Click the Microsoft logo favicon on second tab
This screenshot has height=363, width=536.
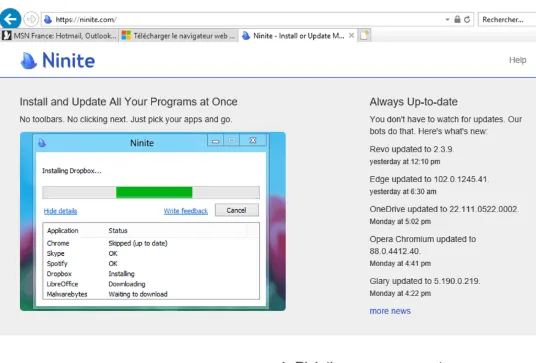[126, 36]
